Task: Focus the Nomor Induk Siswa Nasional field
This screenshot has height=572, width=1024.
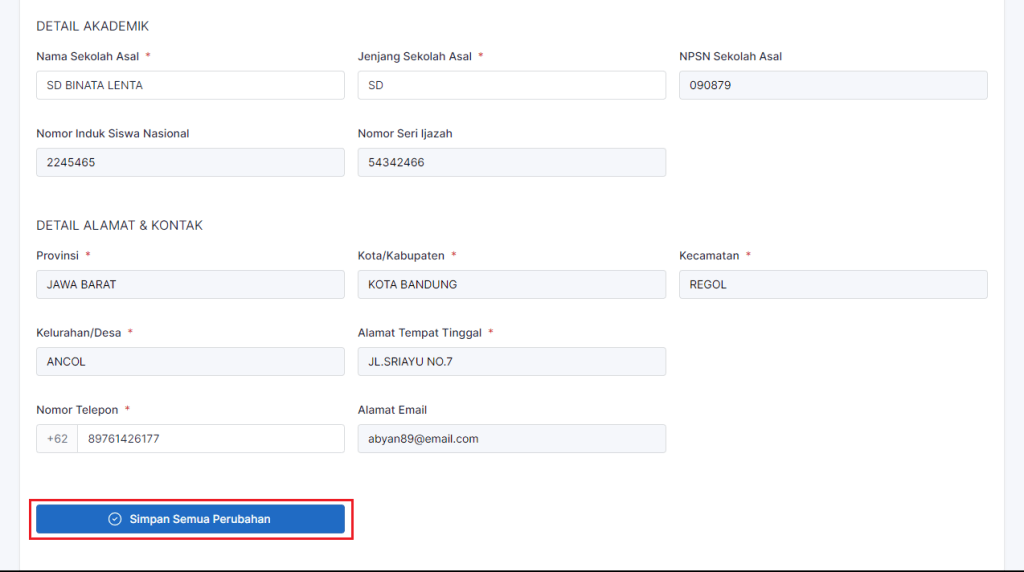Action: pyautogui.click(x=190, y=162)
